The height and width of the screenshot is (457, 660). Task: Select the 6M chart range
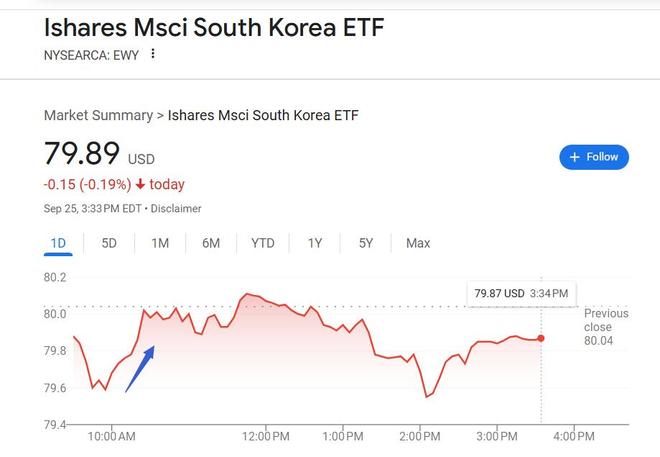point(211,243)
